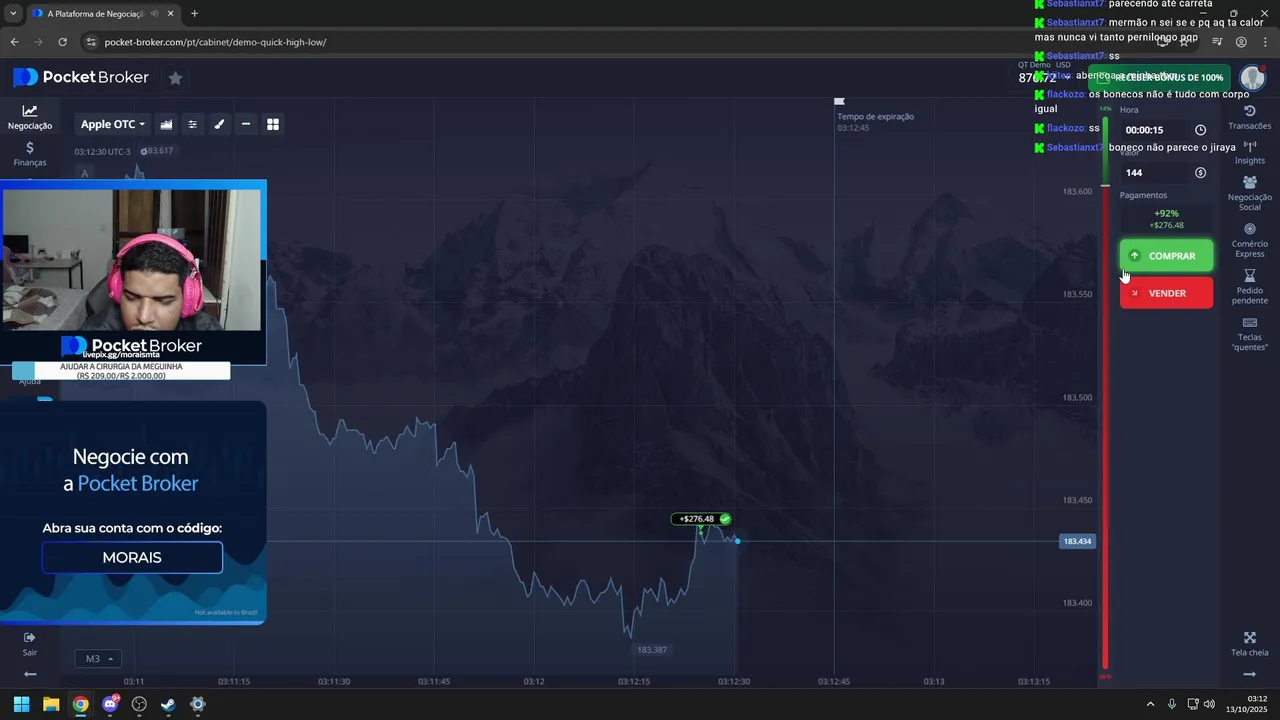Open Teclas quentes hotkeys panel
The height and width of the screenshot is (720, 1280).
pos(1249,334)
